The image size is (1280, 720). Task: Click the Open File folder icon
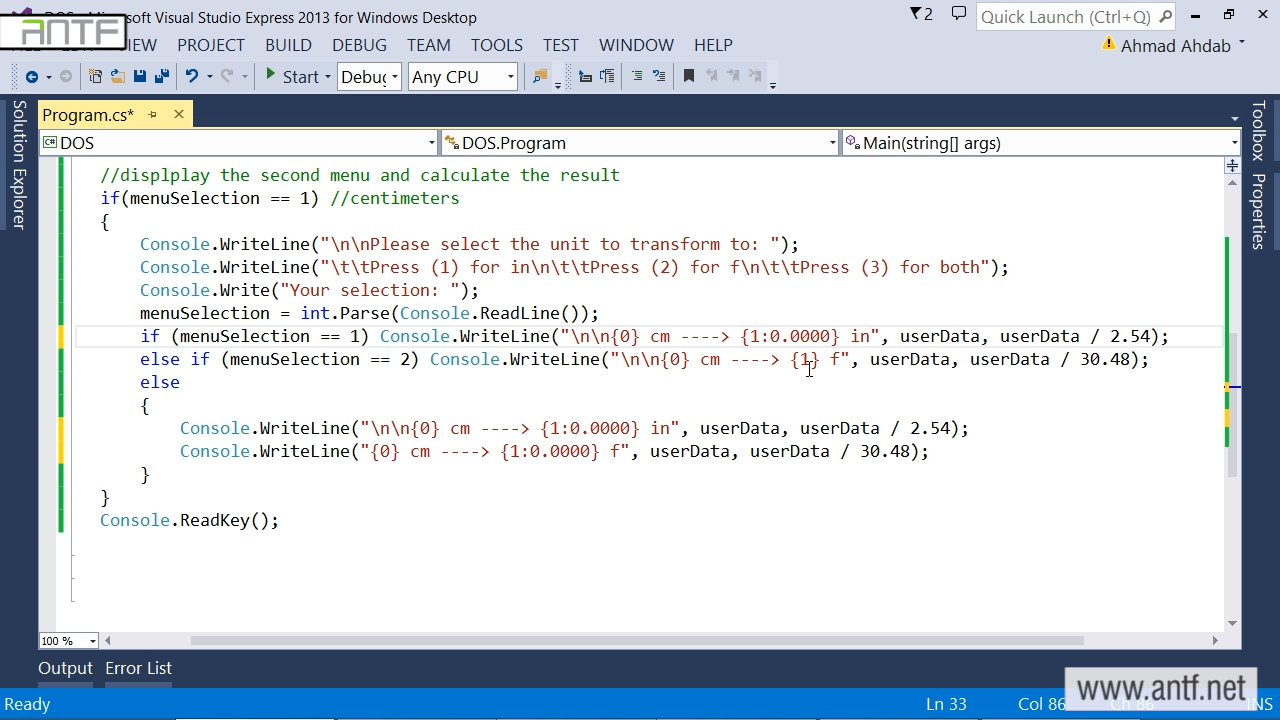coord(117,77)
